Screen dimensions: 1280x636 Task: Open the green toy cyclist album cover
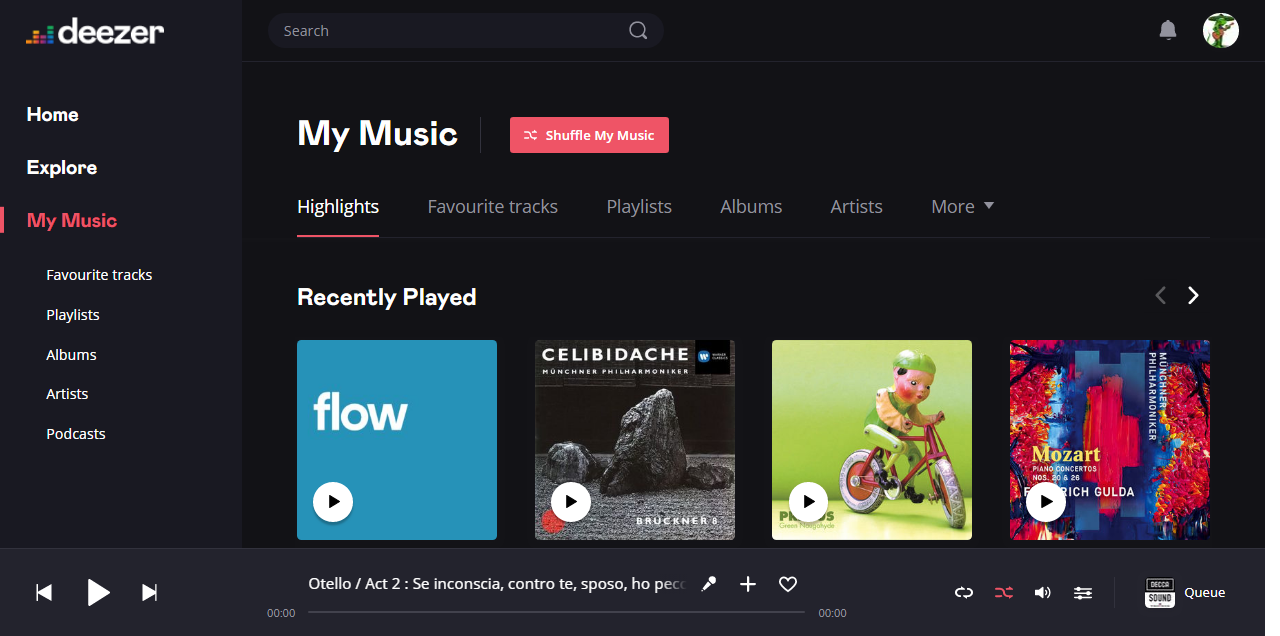(872, 440)
